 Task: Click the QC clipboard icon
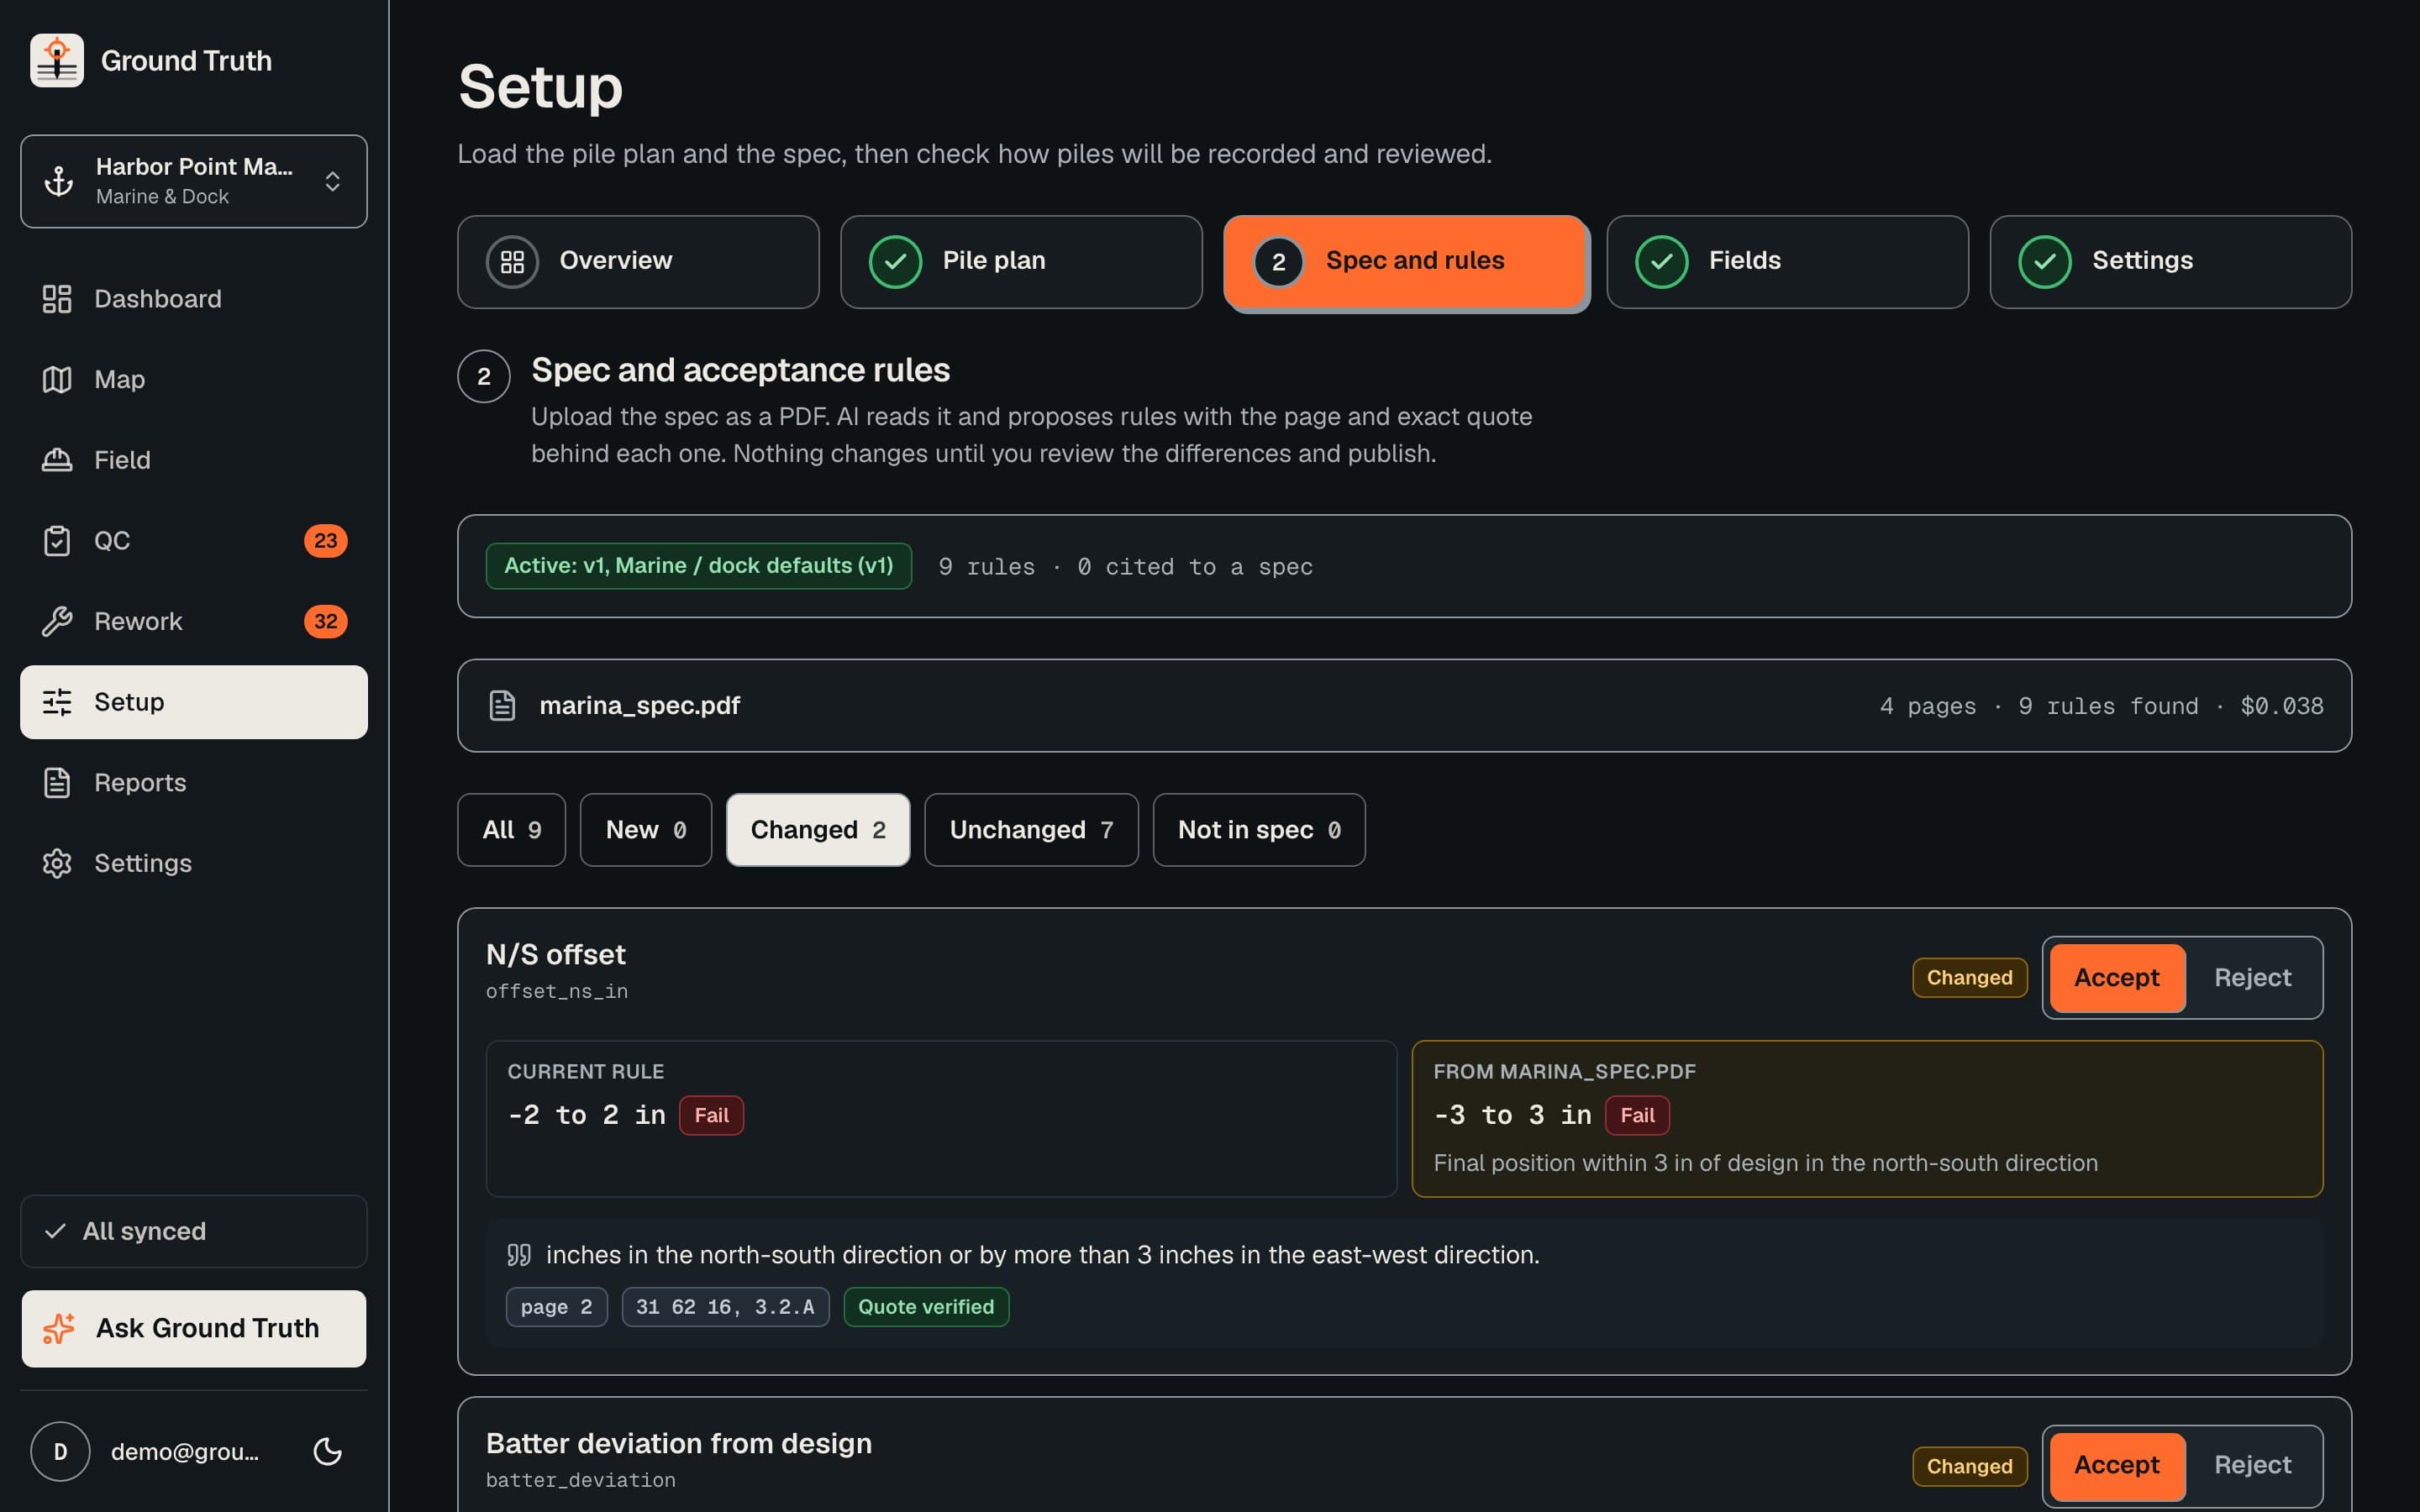pos(57,541)
